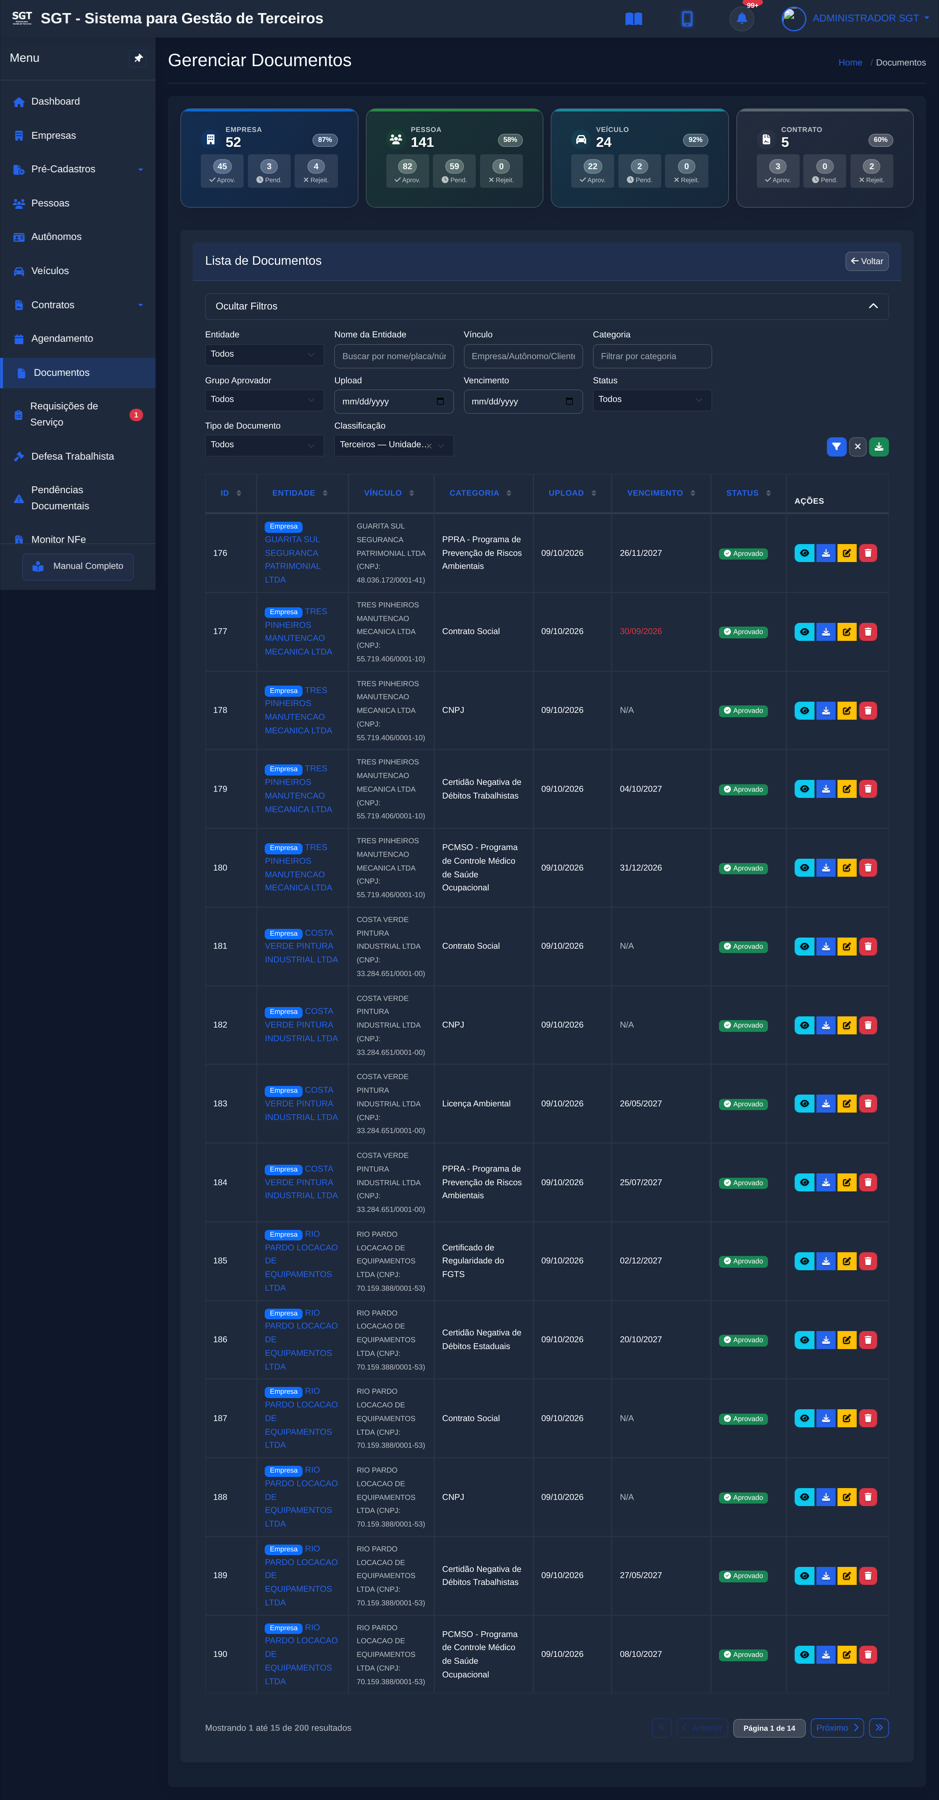Viewport: 939px width, 1800px height.
Task: Open the book manual icon in header
Action: click(x=633, y=19)
